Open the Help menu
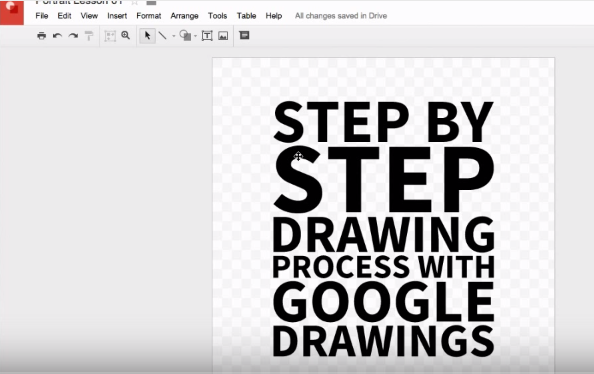 (x=274, y=16)
